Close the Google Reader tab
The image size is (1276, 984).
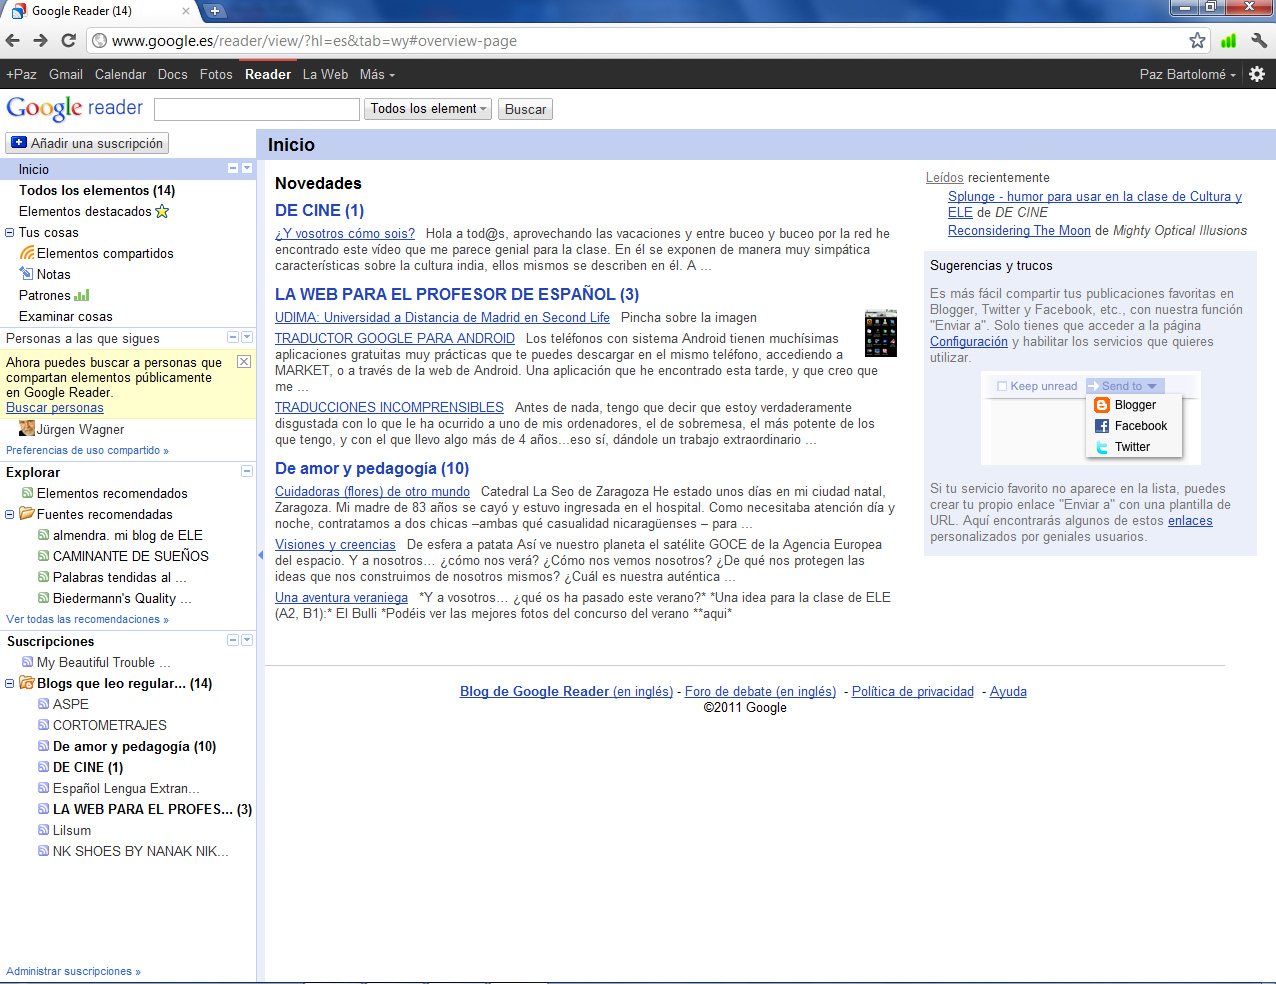(186, 11)
